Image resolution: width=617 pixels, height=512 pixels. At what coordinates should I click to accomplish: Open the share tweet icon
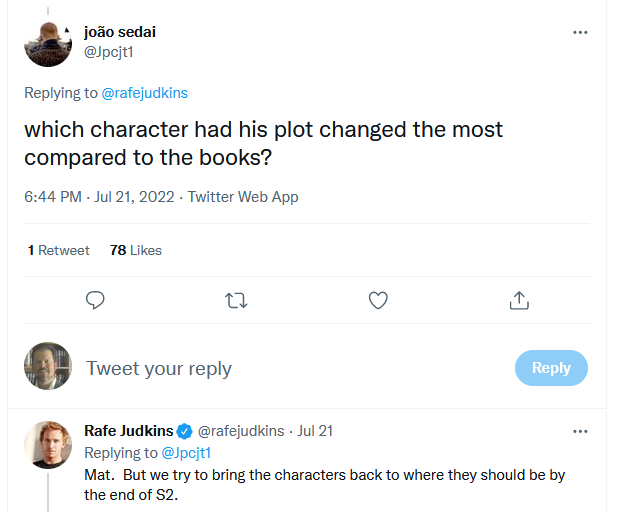[x=519, y=300]
